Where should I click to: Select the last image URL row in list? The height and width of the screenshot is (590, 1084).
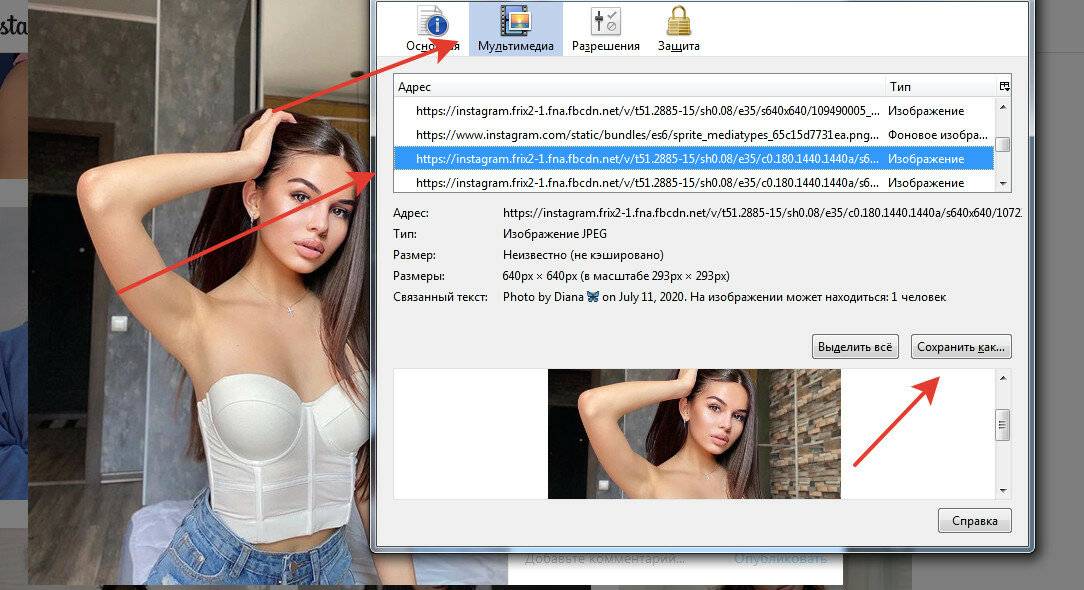pyautogui.click(x=647, y=183)
